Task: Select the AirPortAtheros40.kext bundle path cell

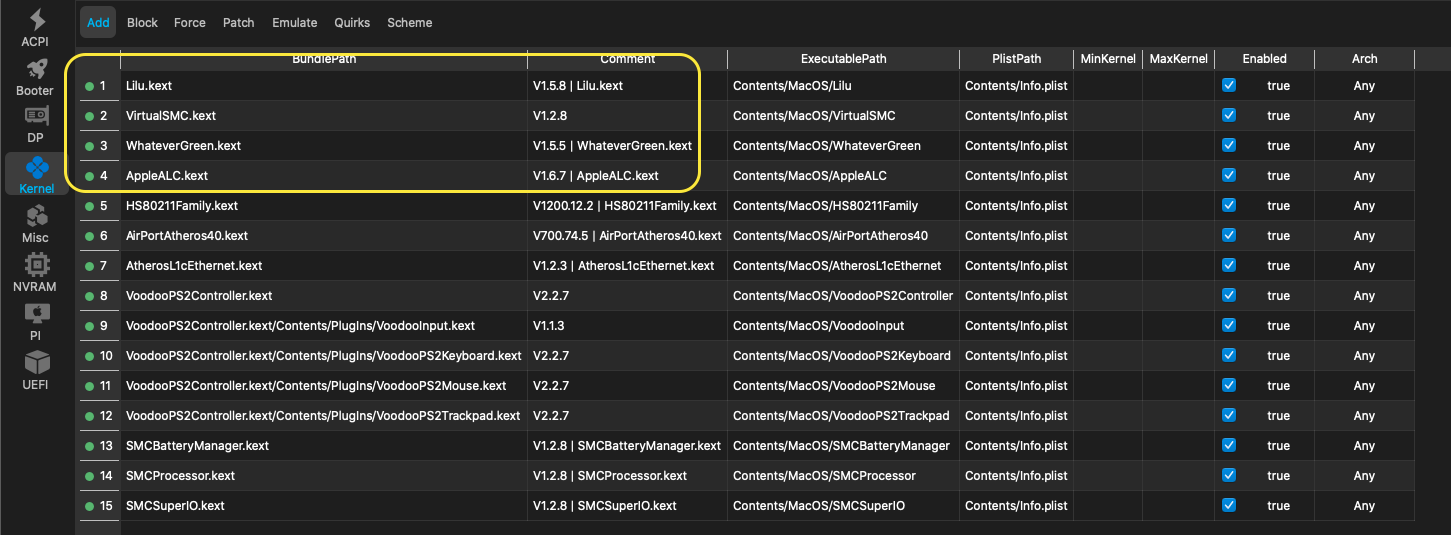Action: (x=324, y=236)
